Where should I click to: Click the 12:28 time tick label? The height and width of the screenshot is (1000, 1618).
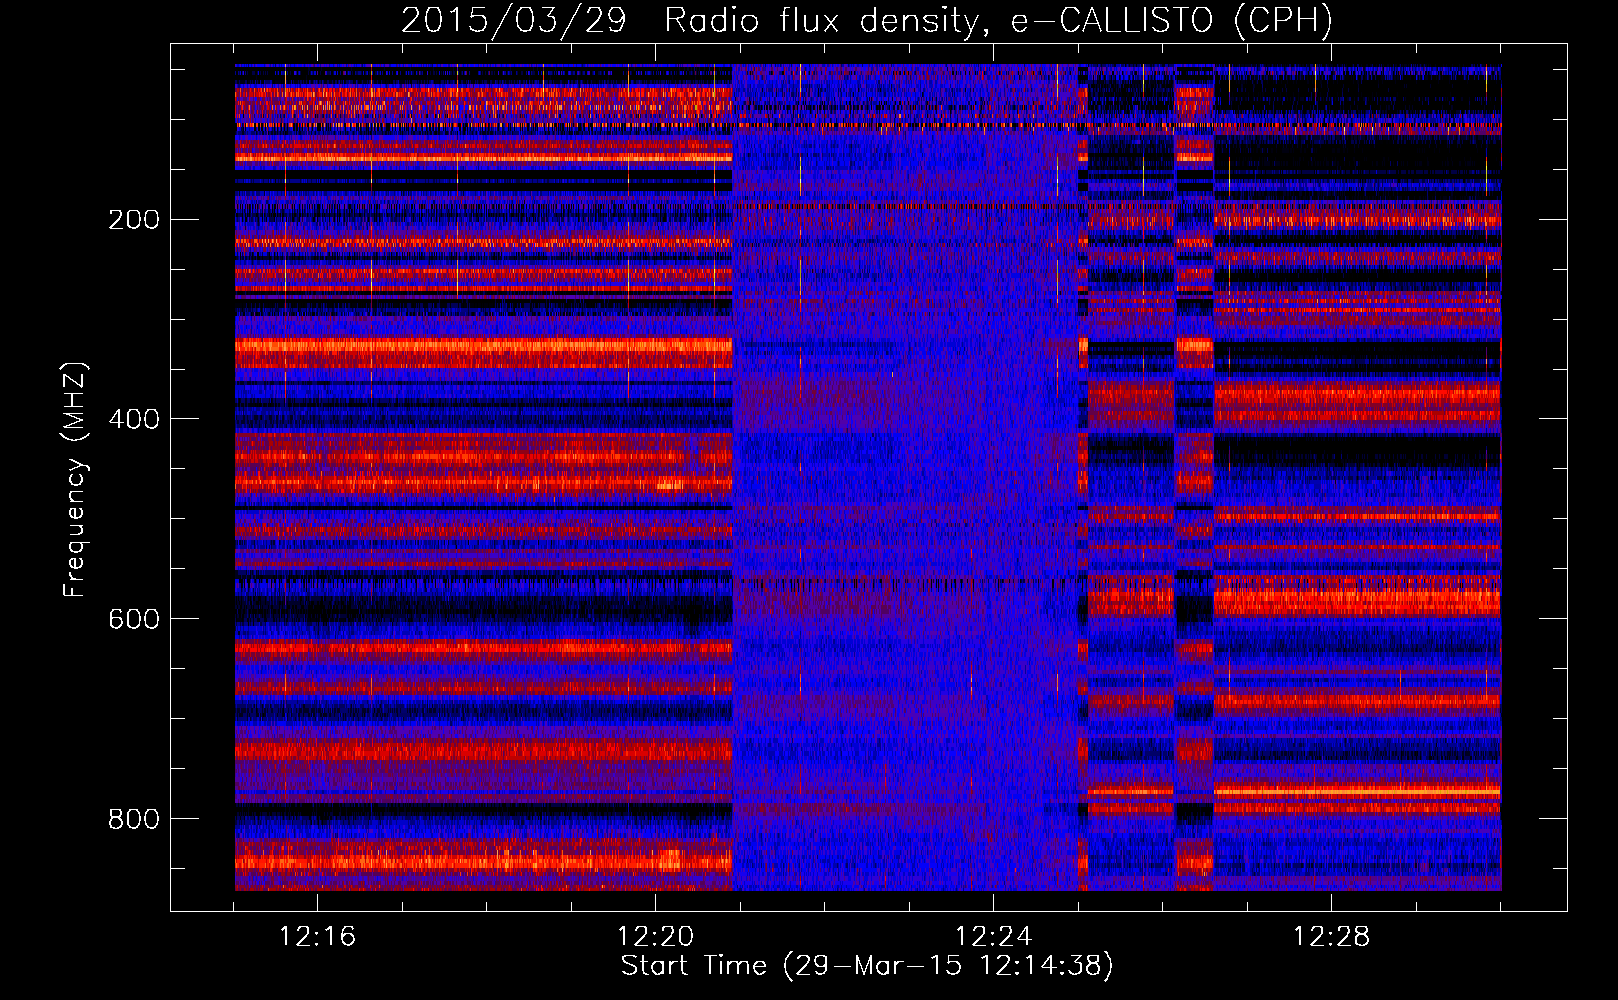(x=1331, y=937)
